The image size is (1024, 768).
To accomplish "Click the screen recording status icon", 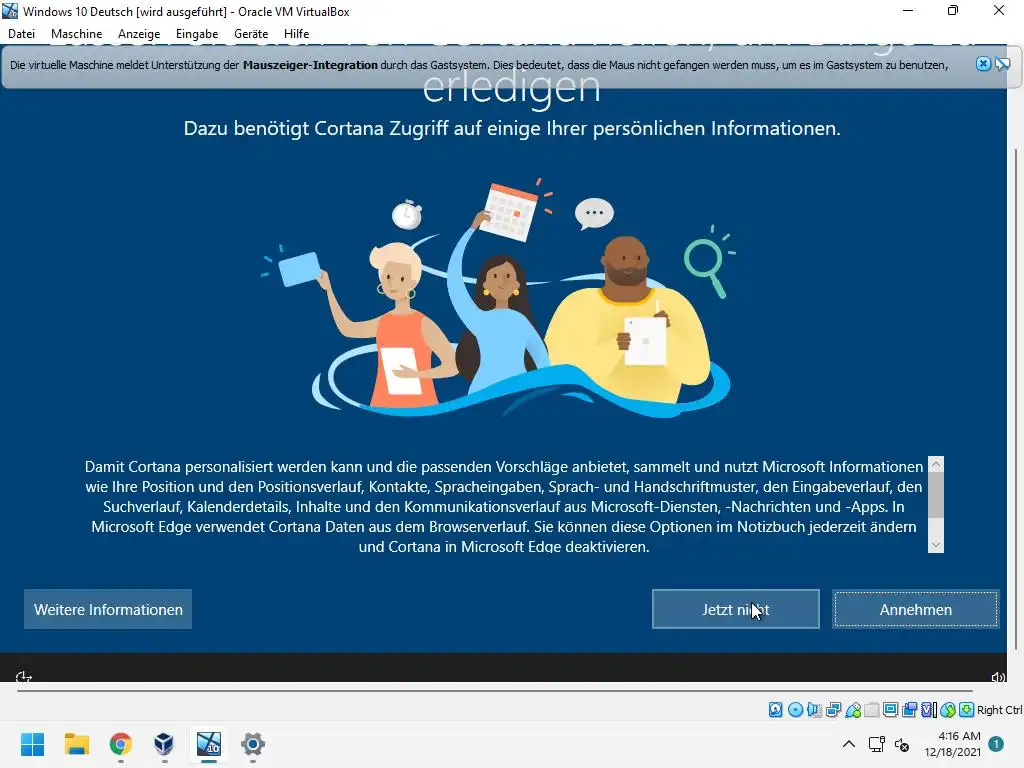I will click(909, 710).
